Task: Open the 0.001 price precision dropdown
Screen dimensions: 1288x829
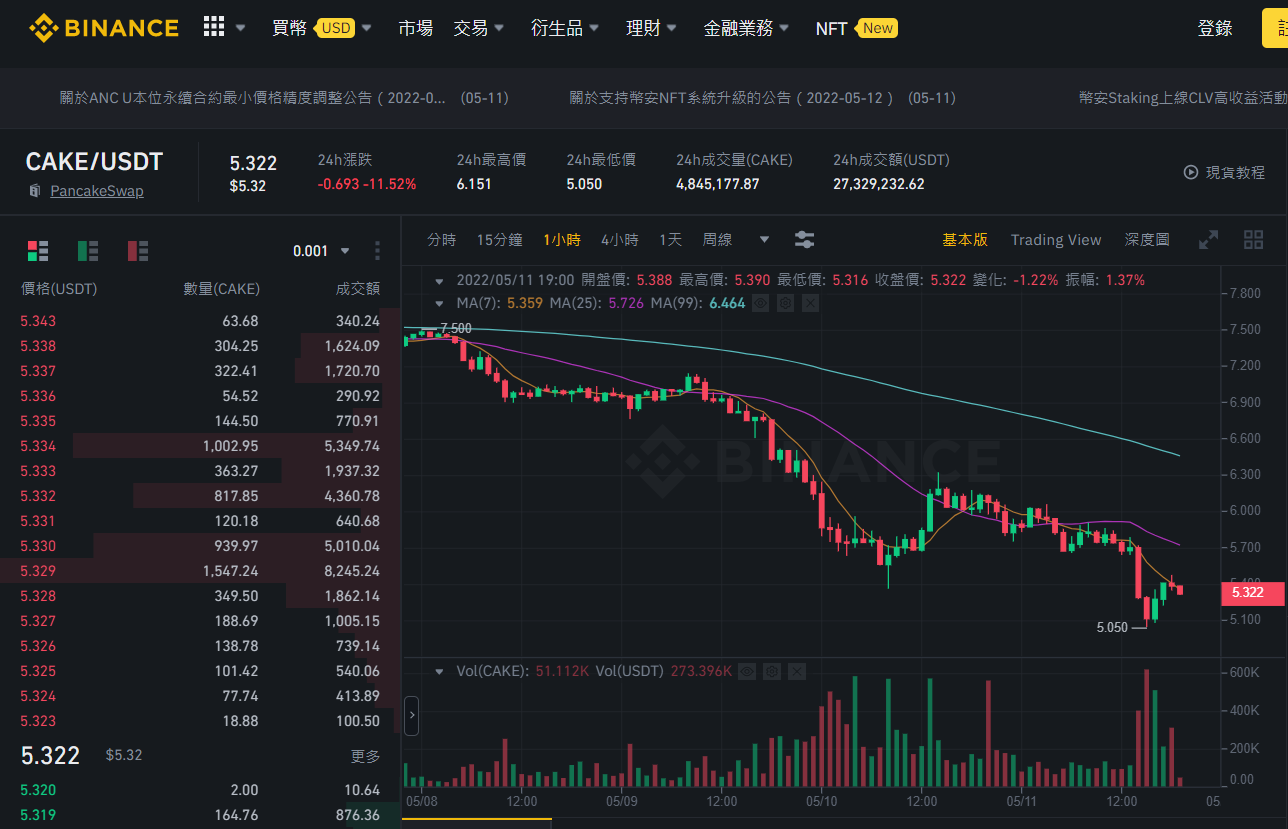Action: [322, 251]
